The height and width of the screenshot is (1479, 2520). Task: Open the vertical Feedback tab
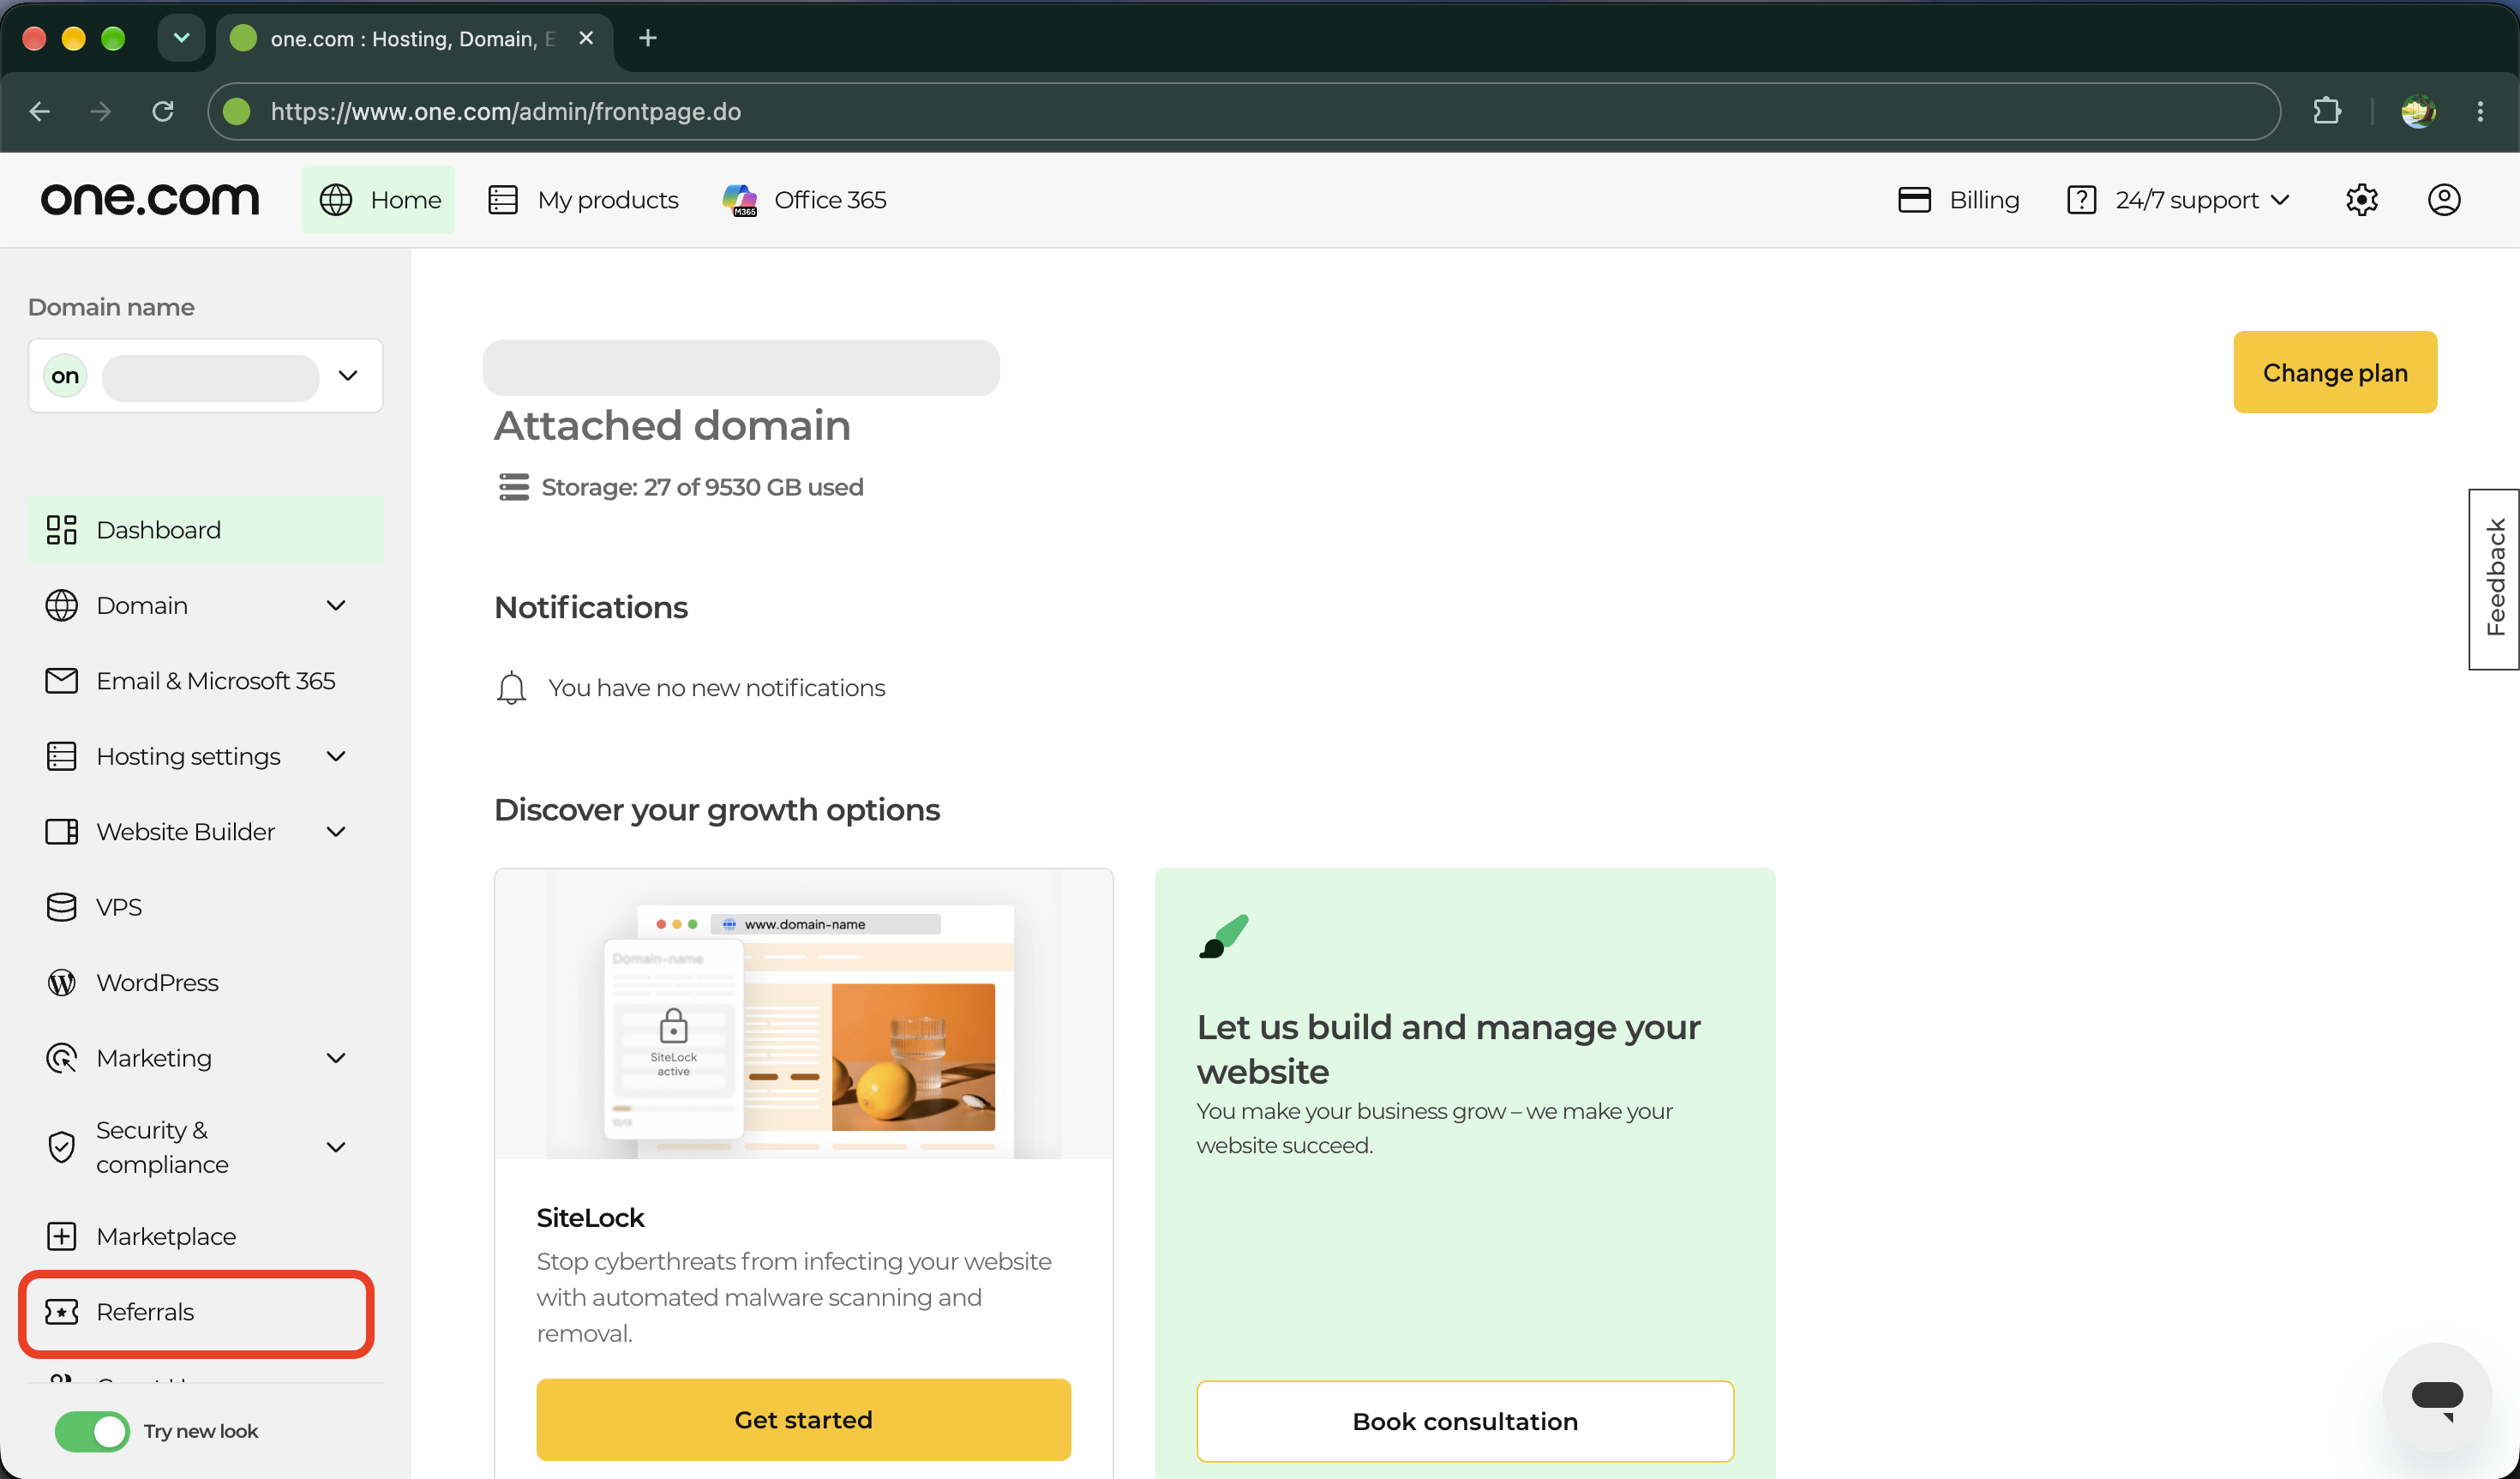[2494, 578]
